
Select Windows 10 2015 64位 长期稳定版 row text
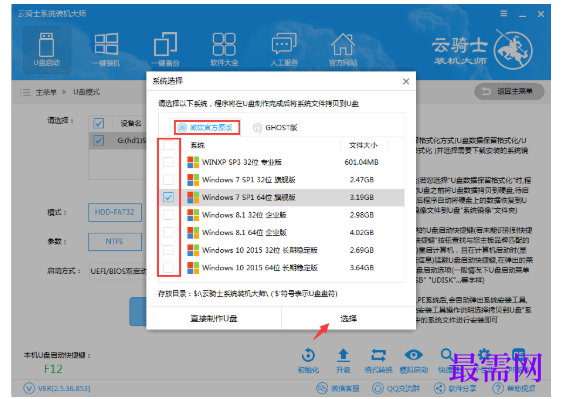(x=260, y=267)
